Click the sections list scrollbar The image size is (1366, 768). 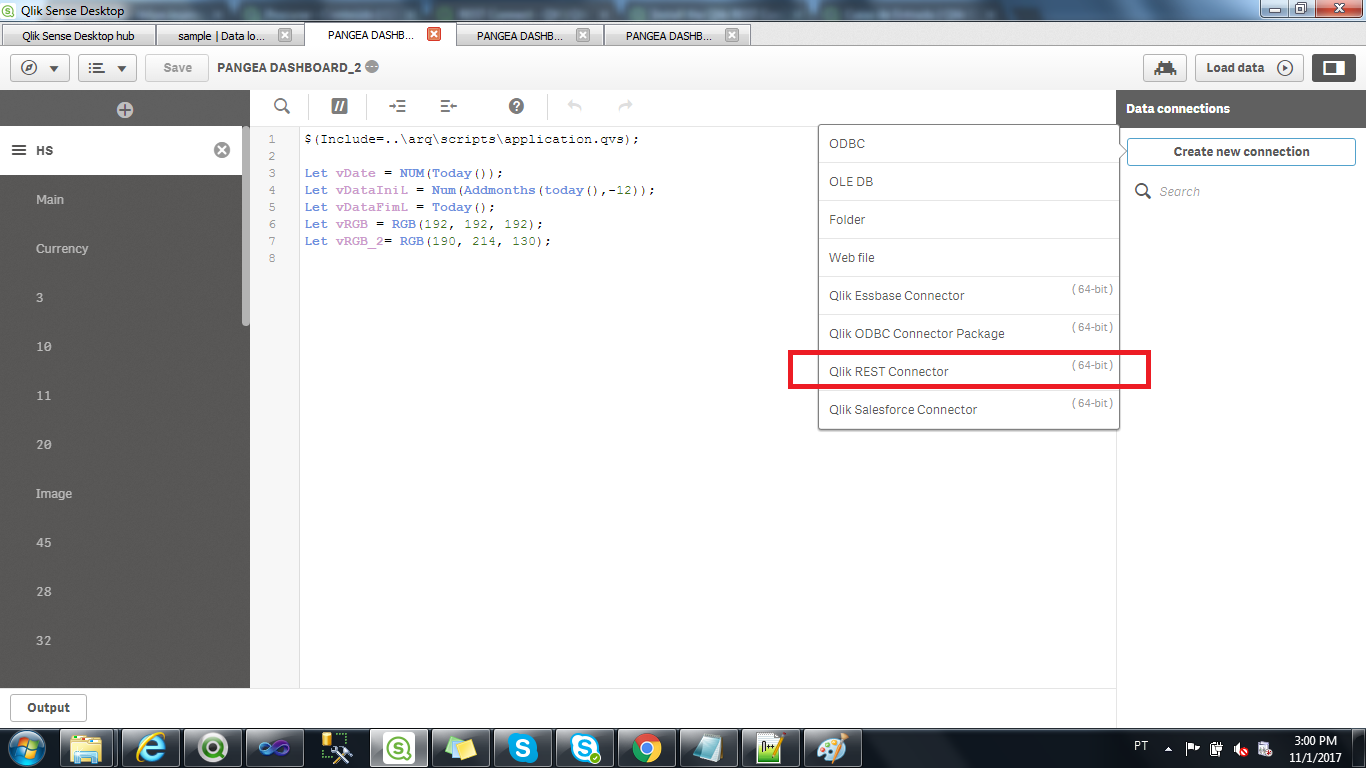[x=246, y=225]
